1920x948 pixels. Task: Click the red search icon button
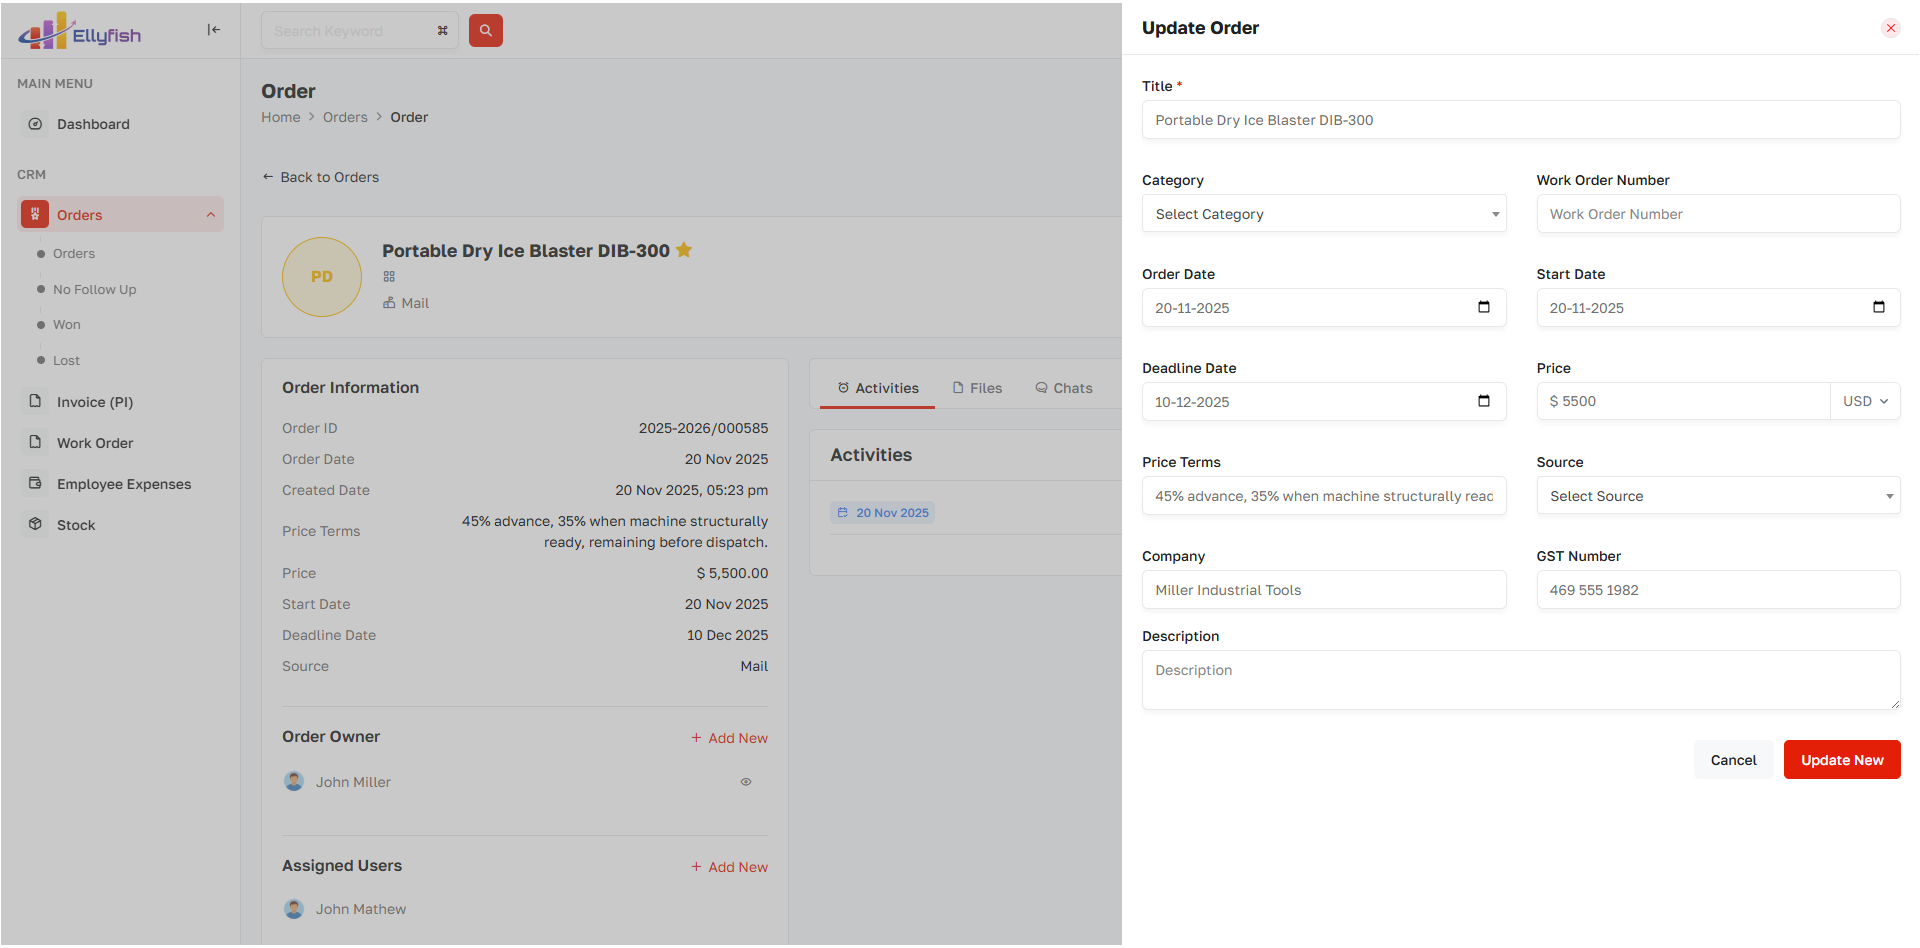(485, 31)
